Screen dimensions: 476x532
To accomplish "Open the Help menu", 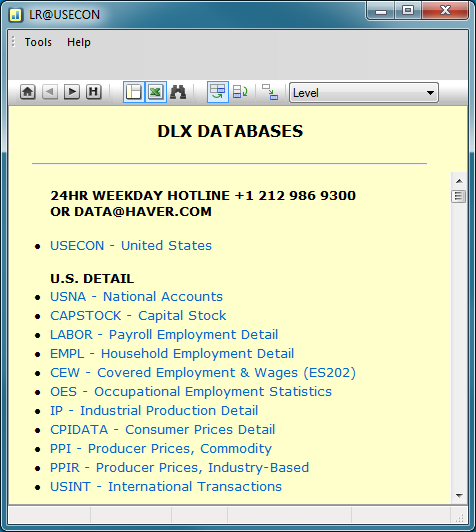I will pyautogui.click(x=79, y=42).
